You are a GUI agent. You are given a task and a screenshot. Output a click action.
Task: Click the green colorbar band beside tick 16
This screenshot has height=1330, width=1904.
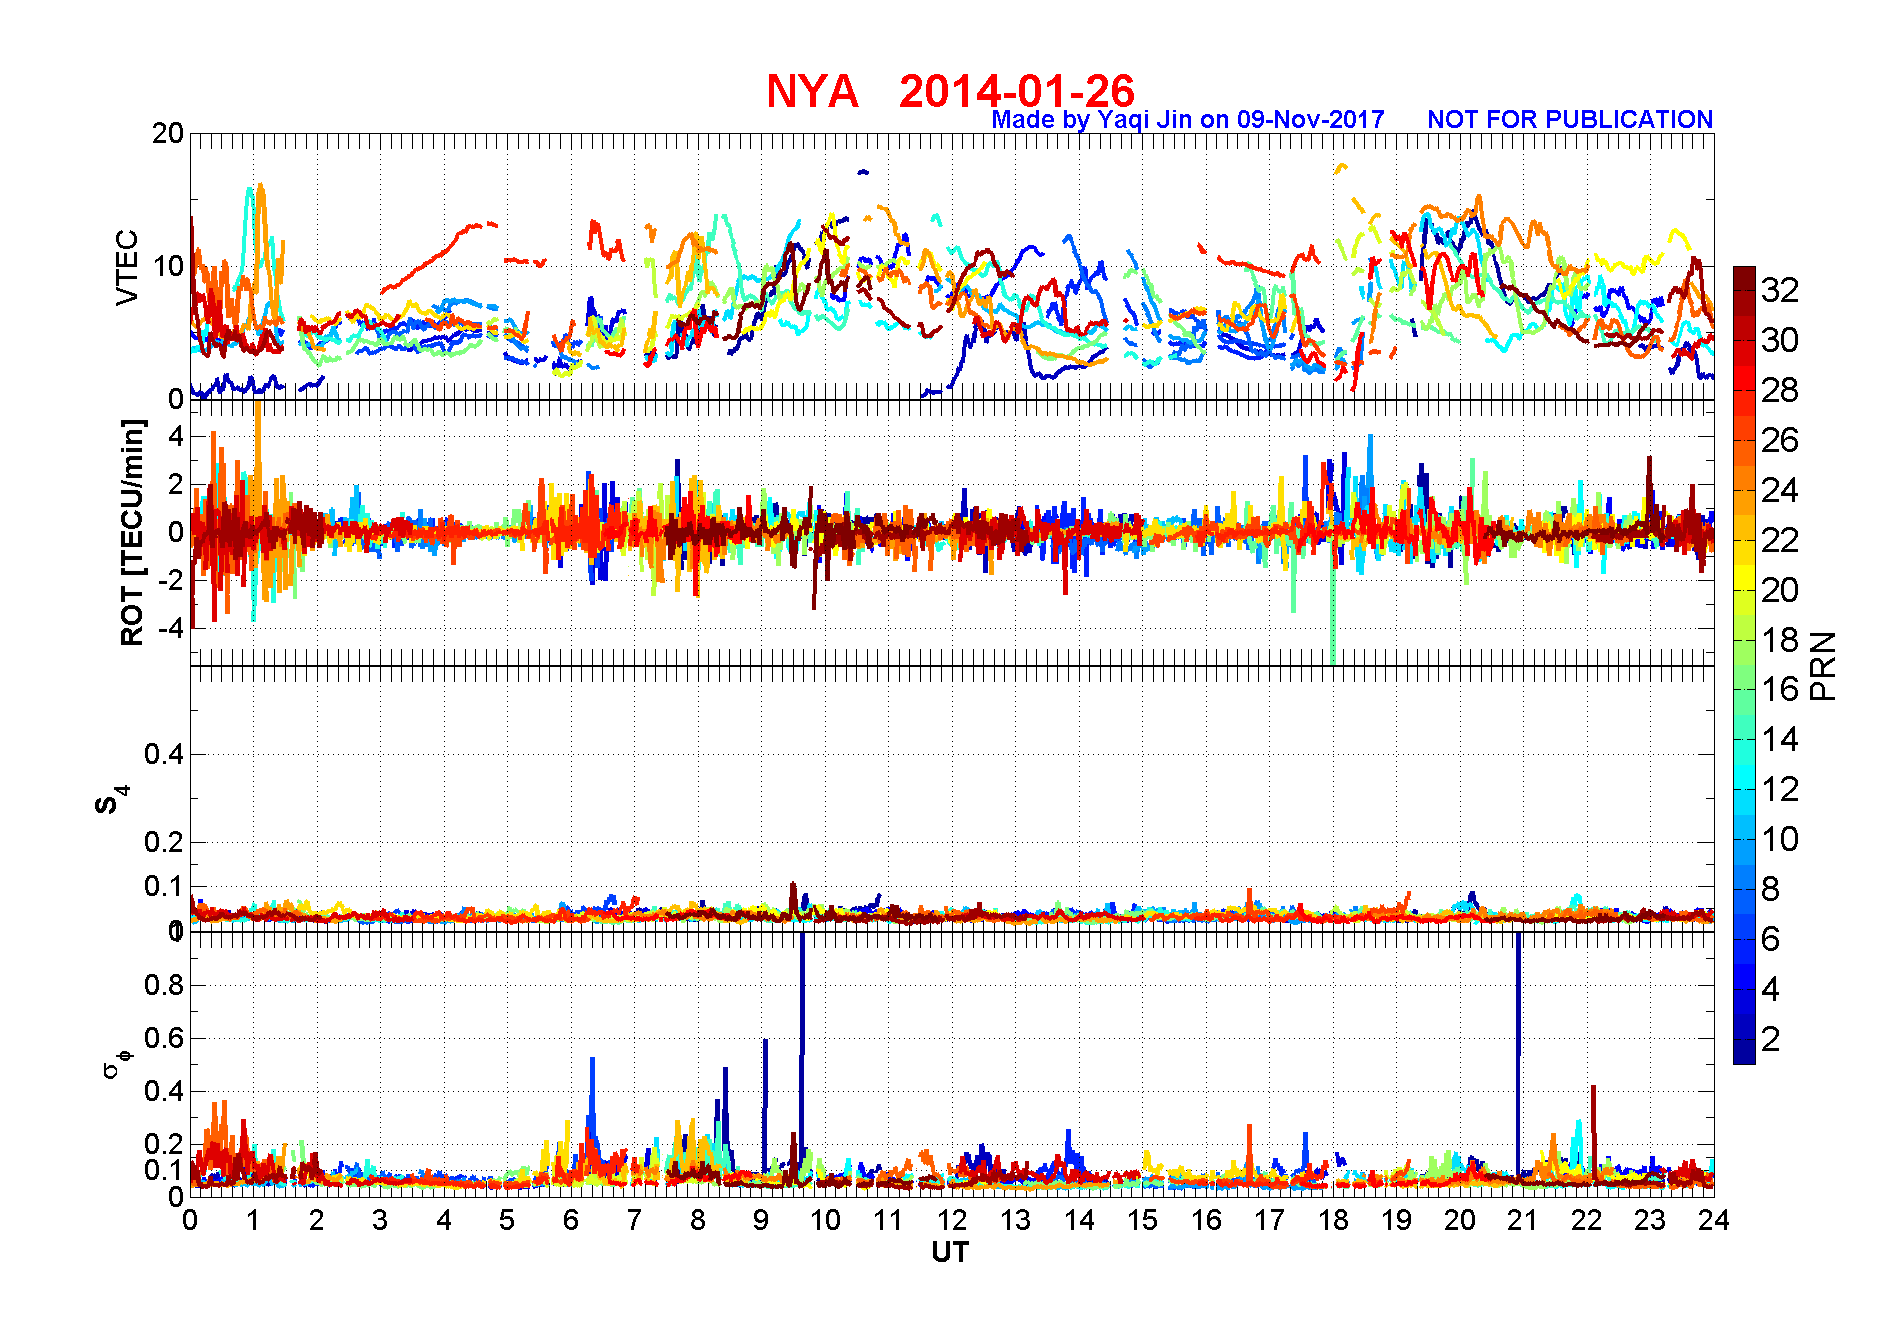coord(1744,690)
